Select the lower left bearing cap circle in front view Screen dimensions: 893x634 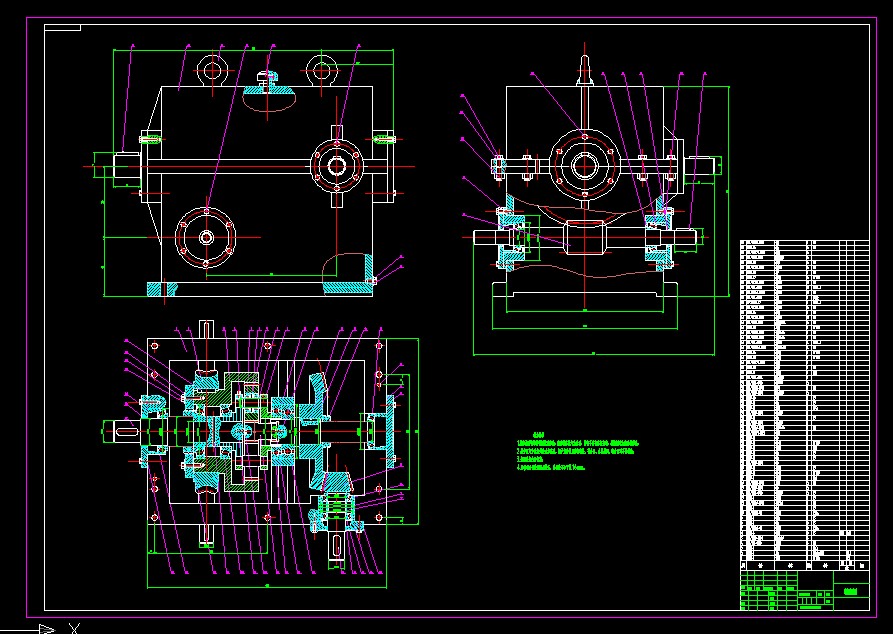[206, 238]
